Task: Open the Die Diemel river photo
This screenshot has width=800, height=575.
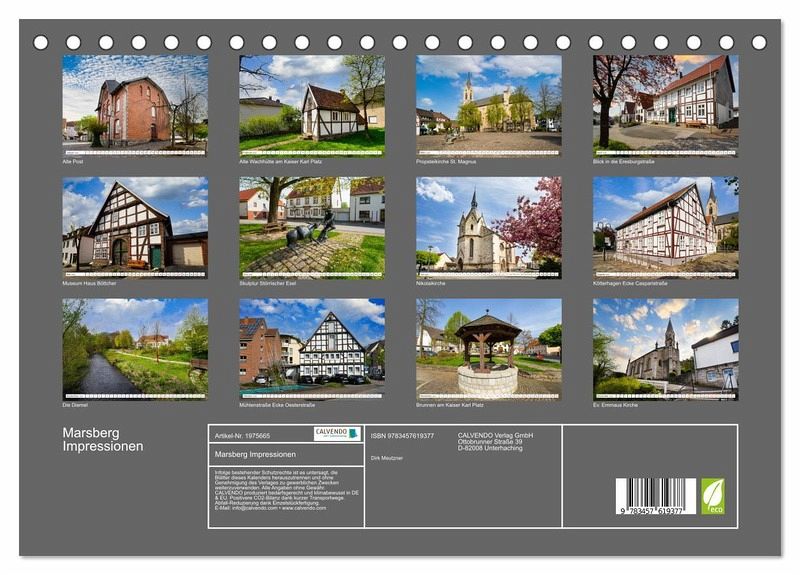Action: point(135,346)
